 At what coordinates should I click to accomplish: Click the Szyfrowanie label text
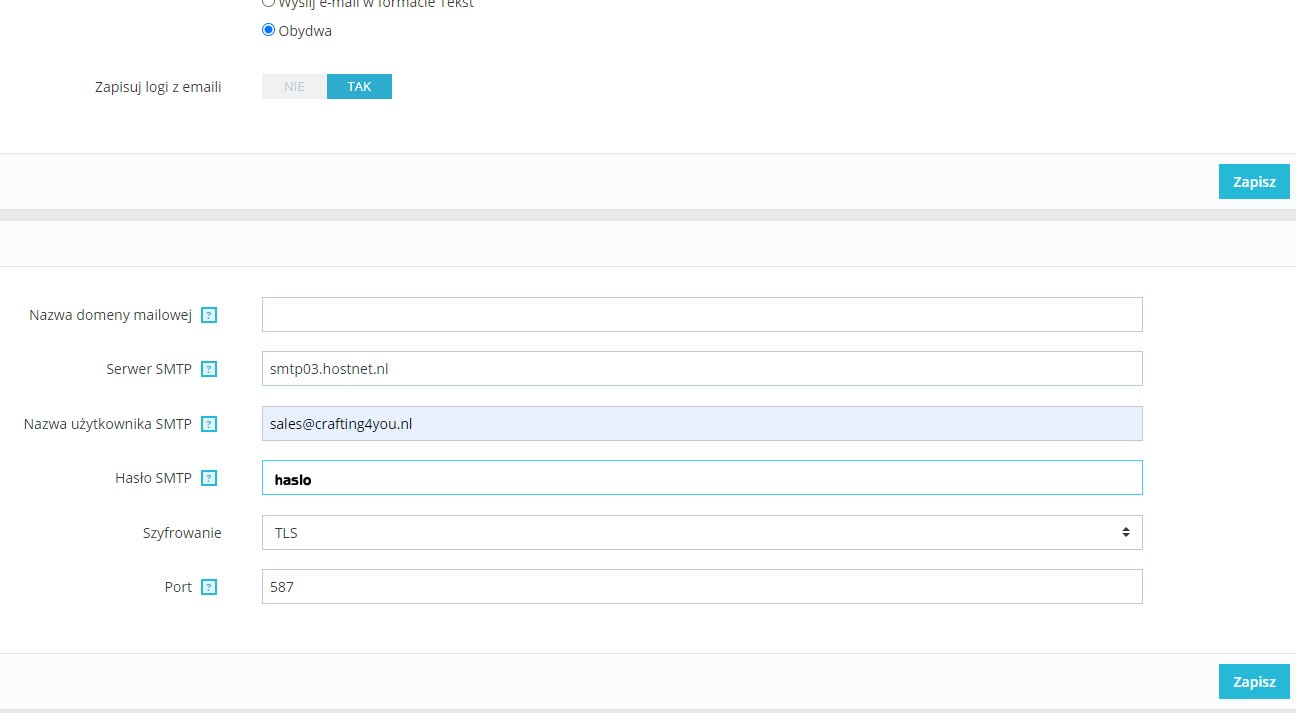tap(182, 533)
